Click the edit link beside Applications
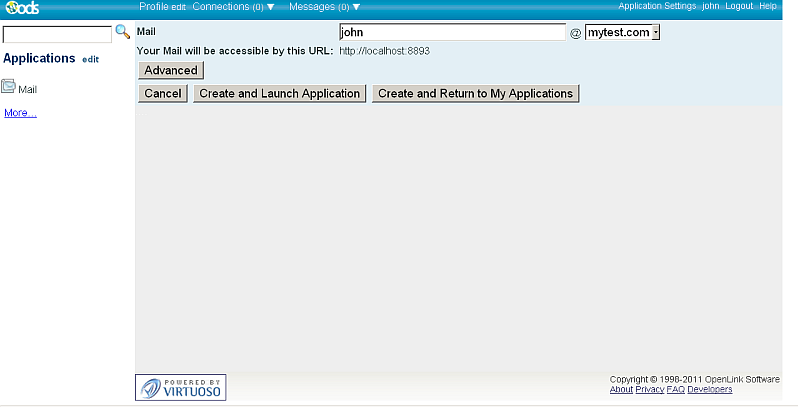This screenshot has height=407, width=798. point(91,60)
